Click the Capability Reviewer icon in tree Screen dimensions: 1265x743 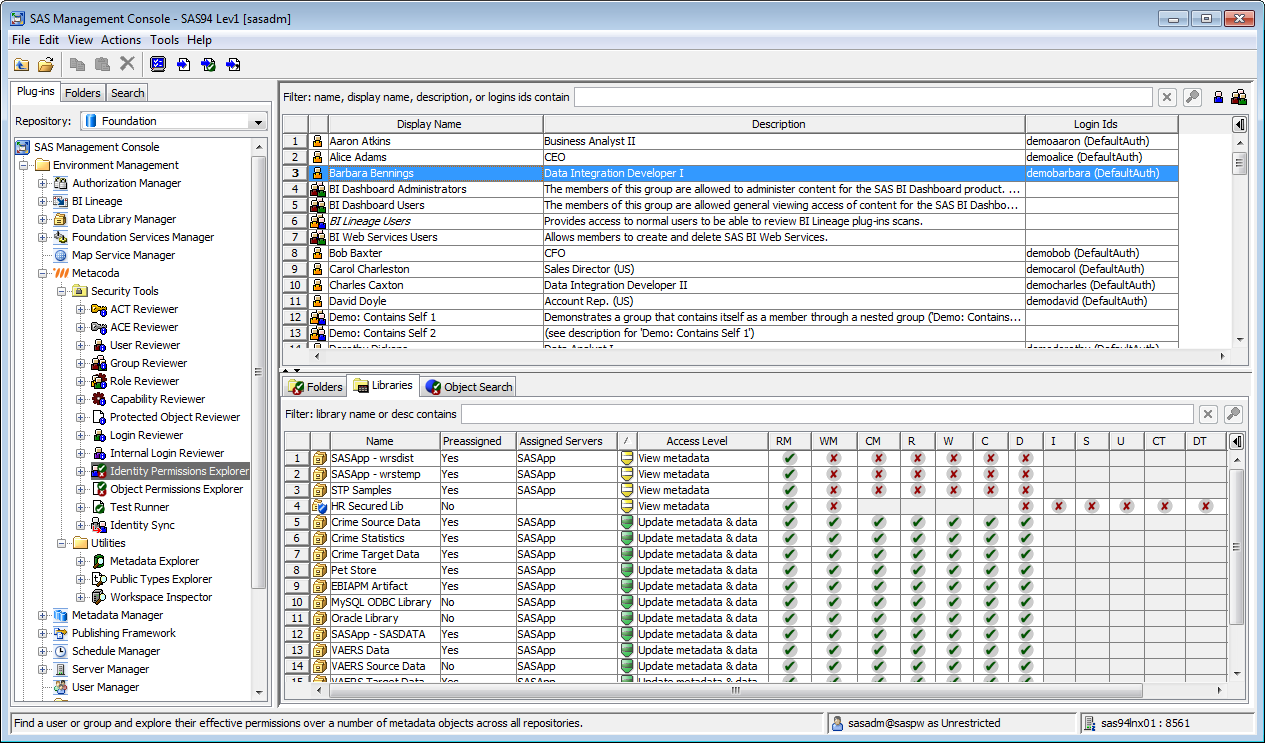point(99,399)
